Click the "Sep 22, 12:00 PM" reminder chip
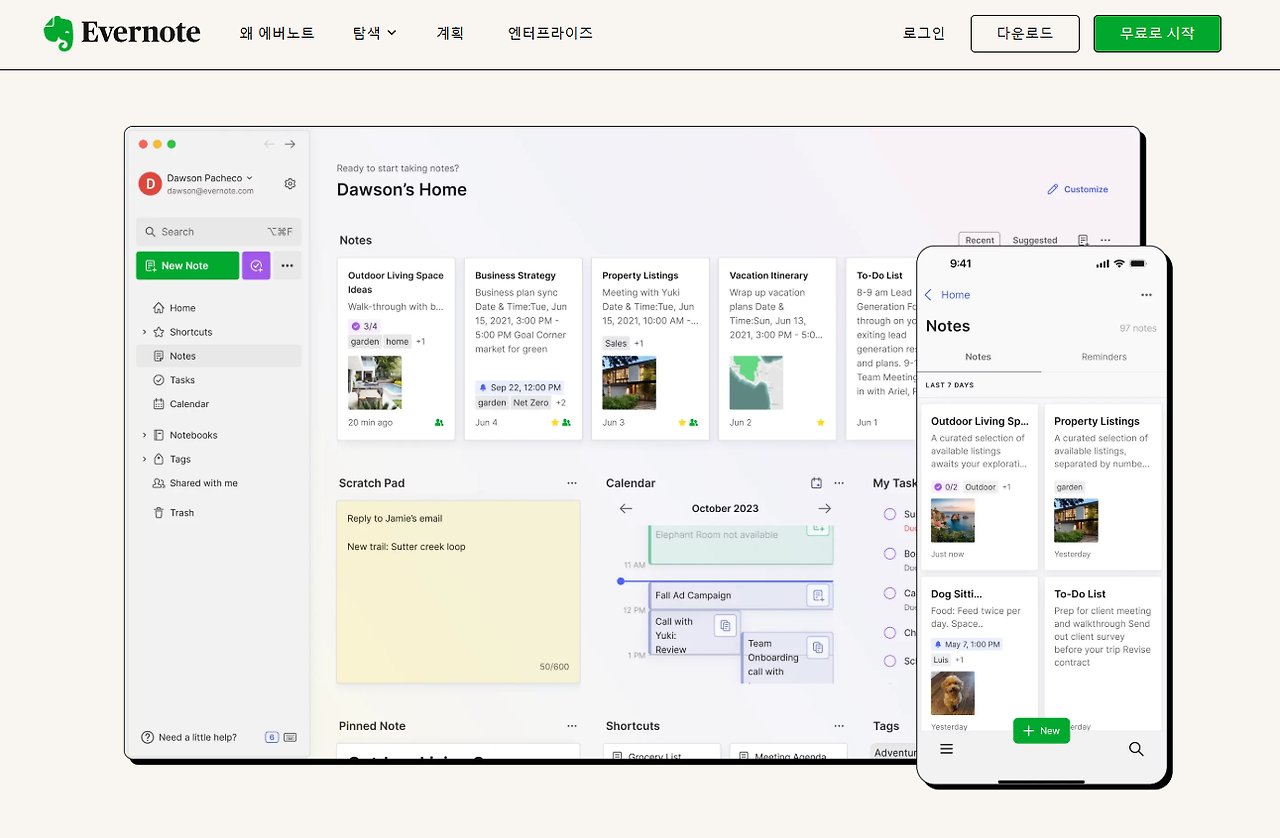Viewport: 1280px width, 838px height. [520, 387]
